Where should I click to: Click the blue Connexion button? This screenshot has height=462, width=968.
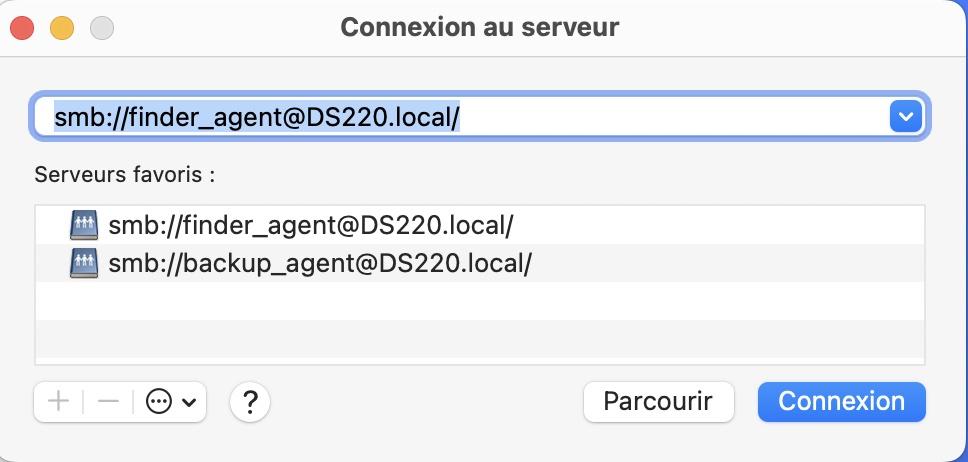(842, 402)
